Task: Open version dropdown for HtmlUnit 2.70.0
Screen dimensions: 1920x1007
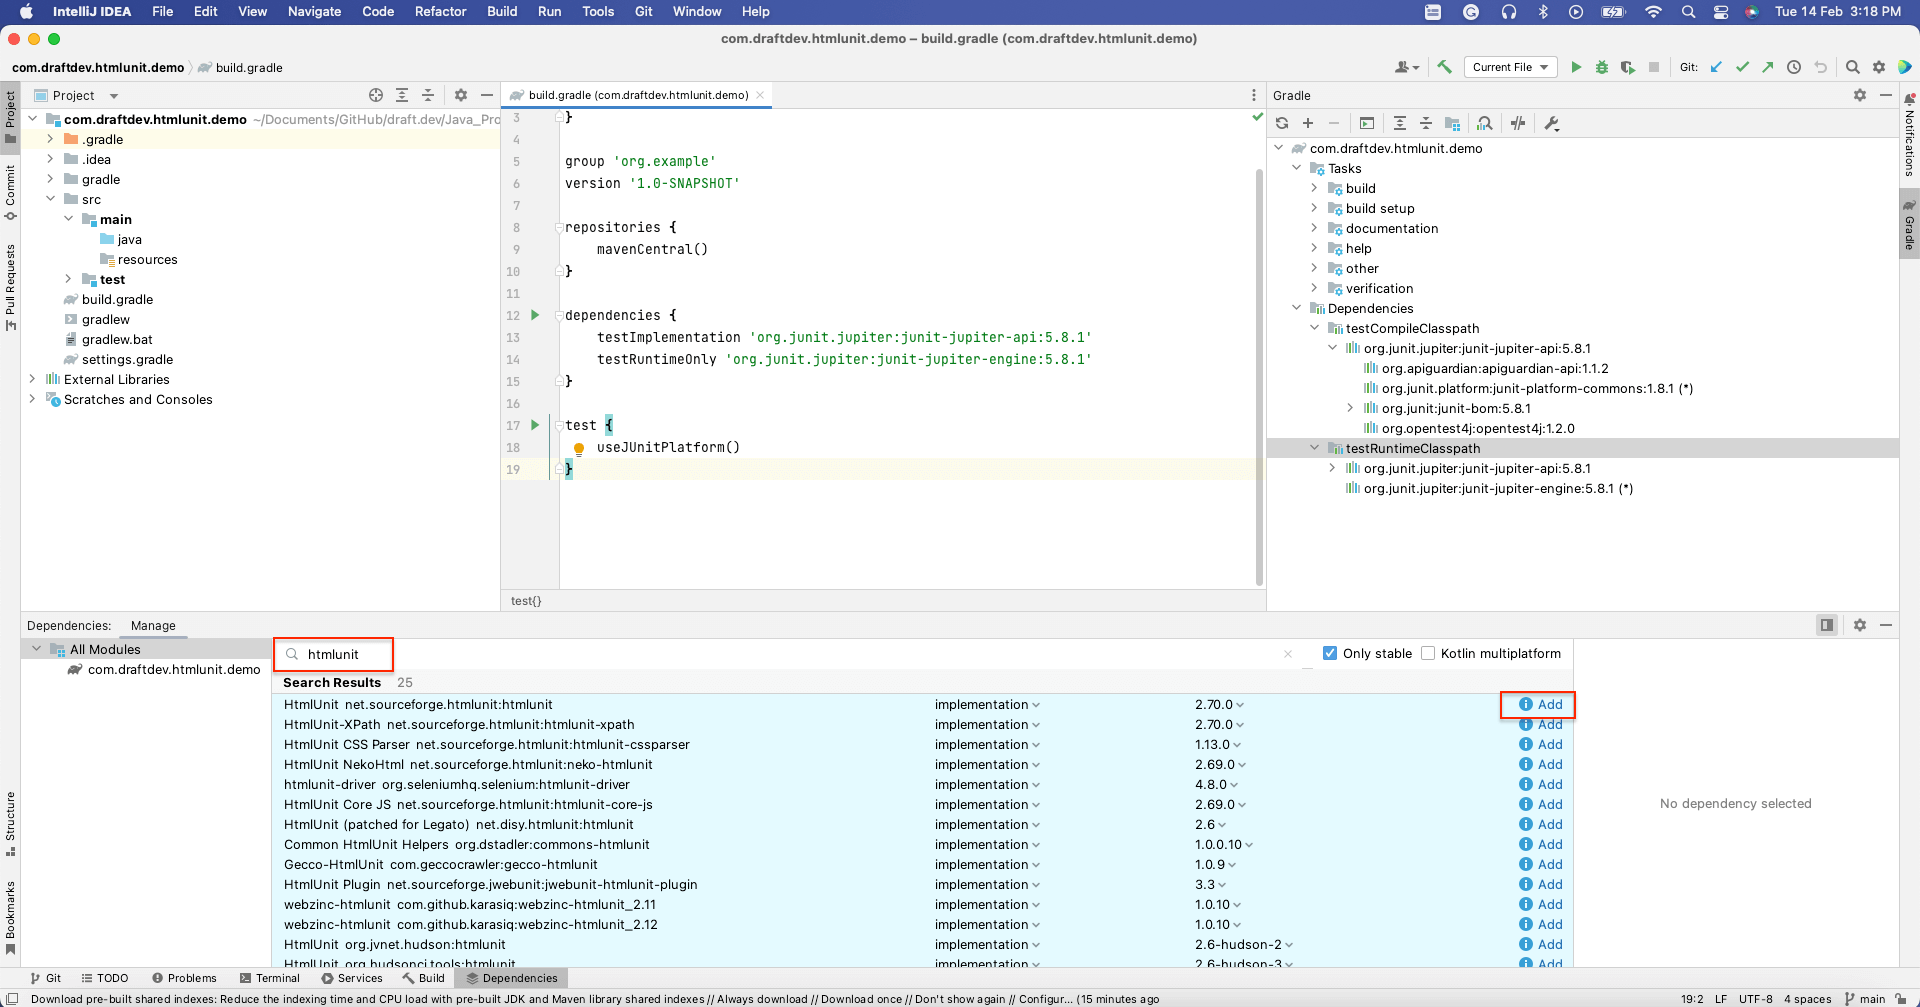Action: pyautogui.click(x=1240, y=705)
